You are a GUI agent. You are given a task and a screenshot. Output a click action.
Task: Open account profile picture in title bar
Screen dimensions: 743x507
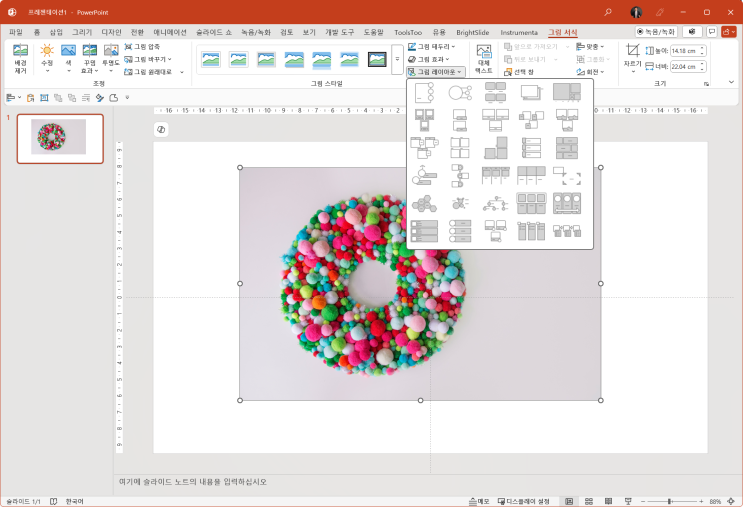(636, 12)
